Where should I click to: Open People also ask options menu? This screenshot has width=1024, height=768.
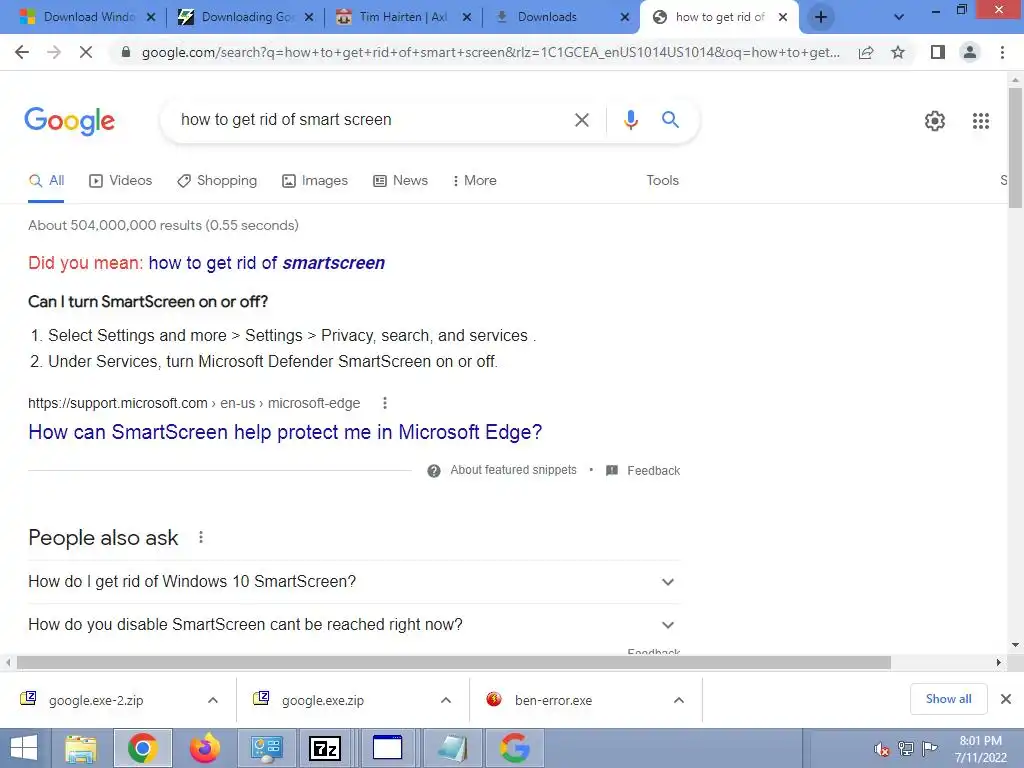coord(200,537)
